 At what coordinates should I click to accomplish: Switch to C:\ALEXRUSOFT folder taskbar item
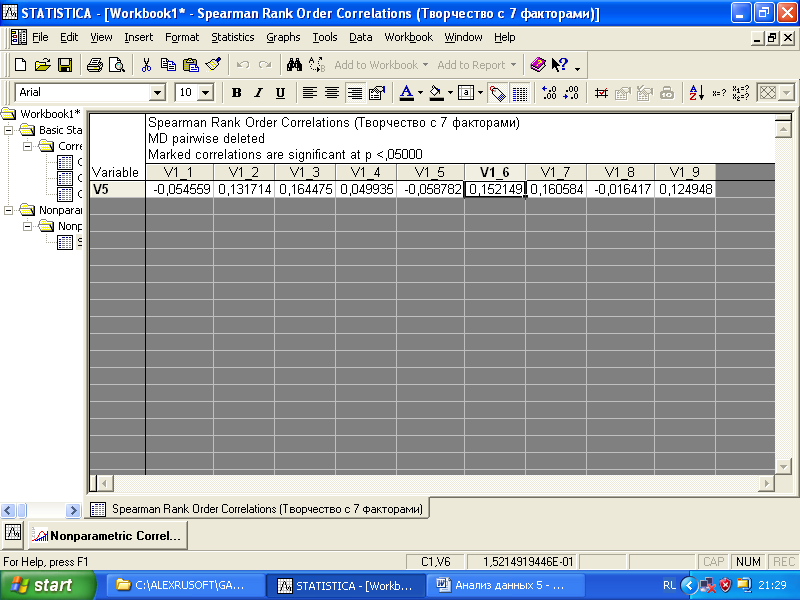click(x=186, y=585)
